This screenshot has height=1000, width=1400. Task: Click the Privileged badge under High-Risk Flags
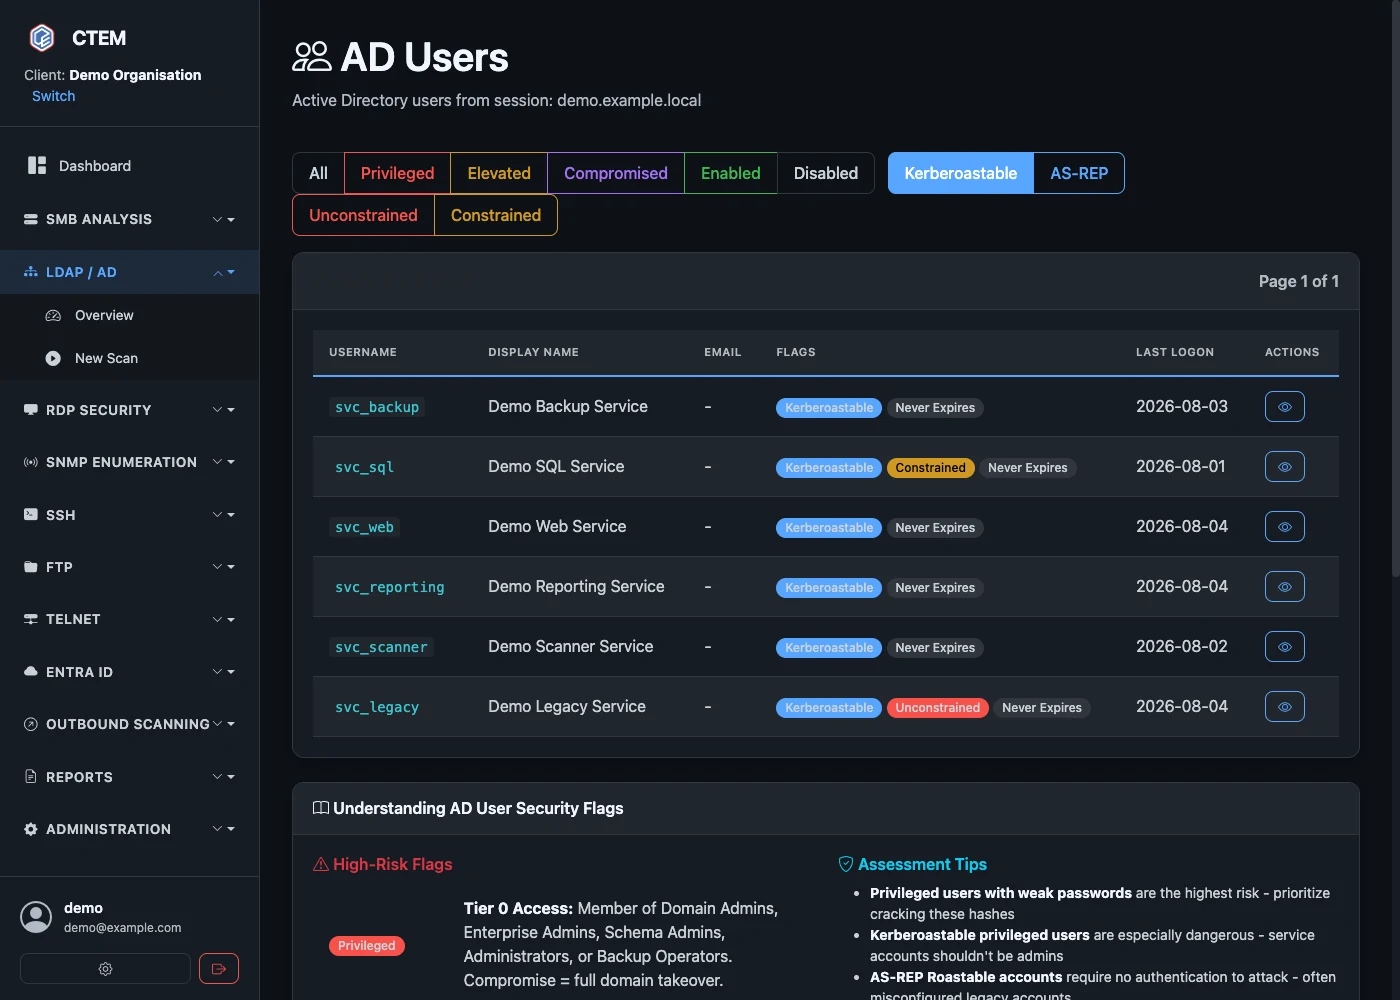[367, 946]
